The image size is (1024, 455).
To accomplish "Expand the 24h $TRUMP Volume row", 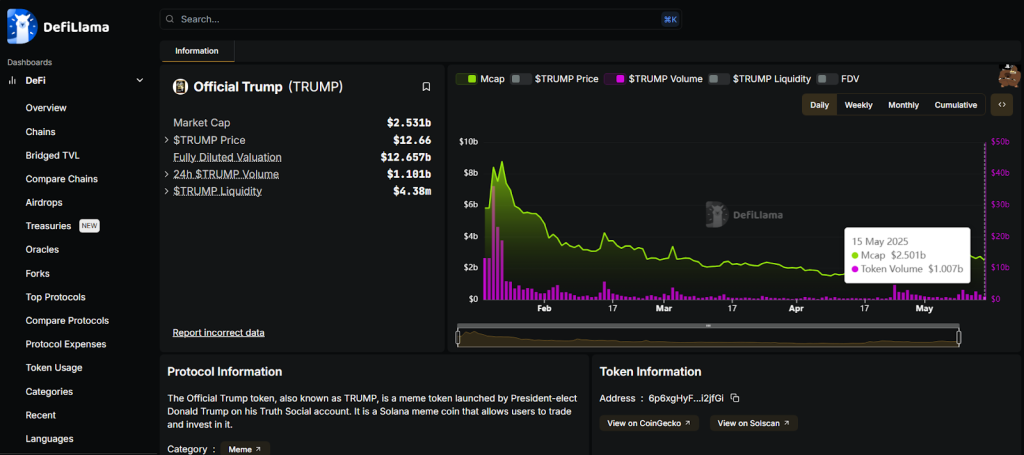I will click(x=167, y=174).
